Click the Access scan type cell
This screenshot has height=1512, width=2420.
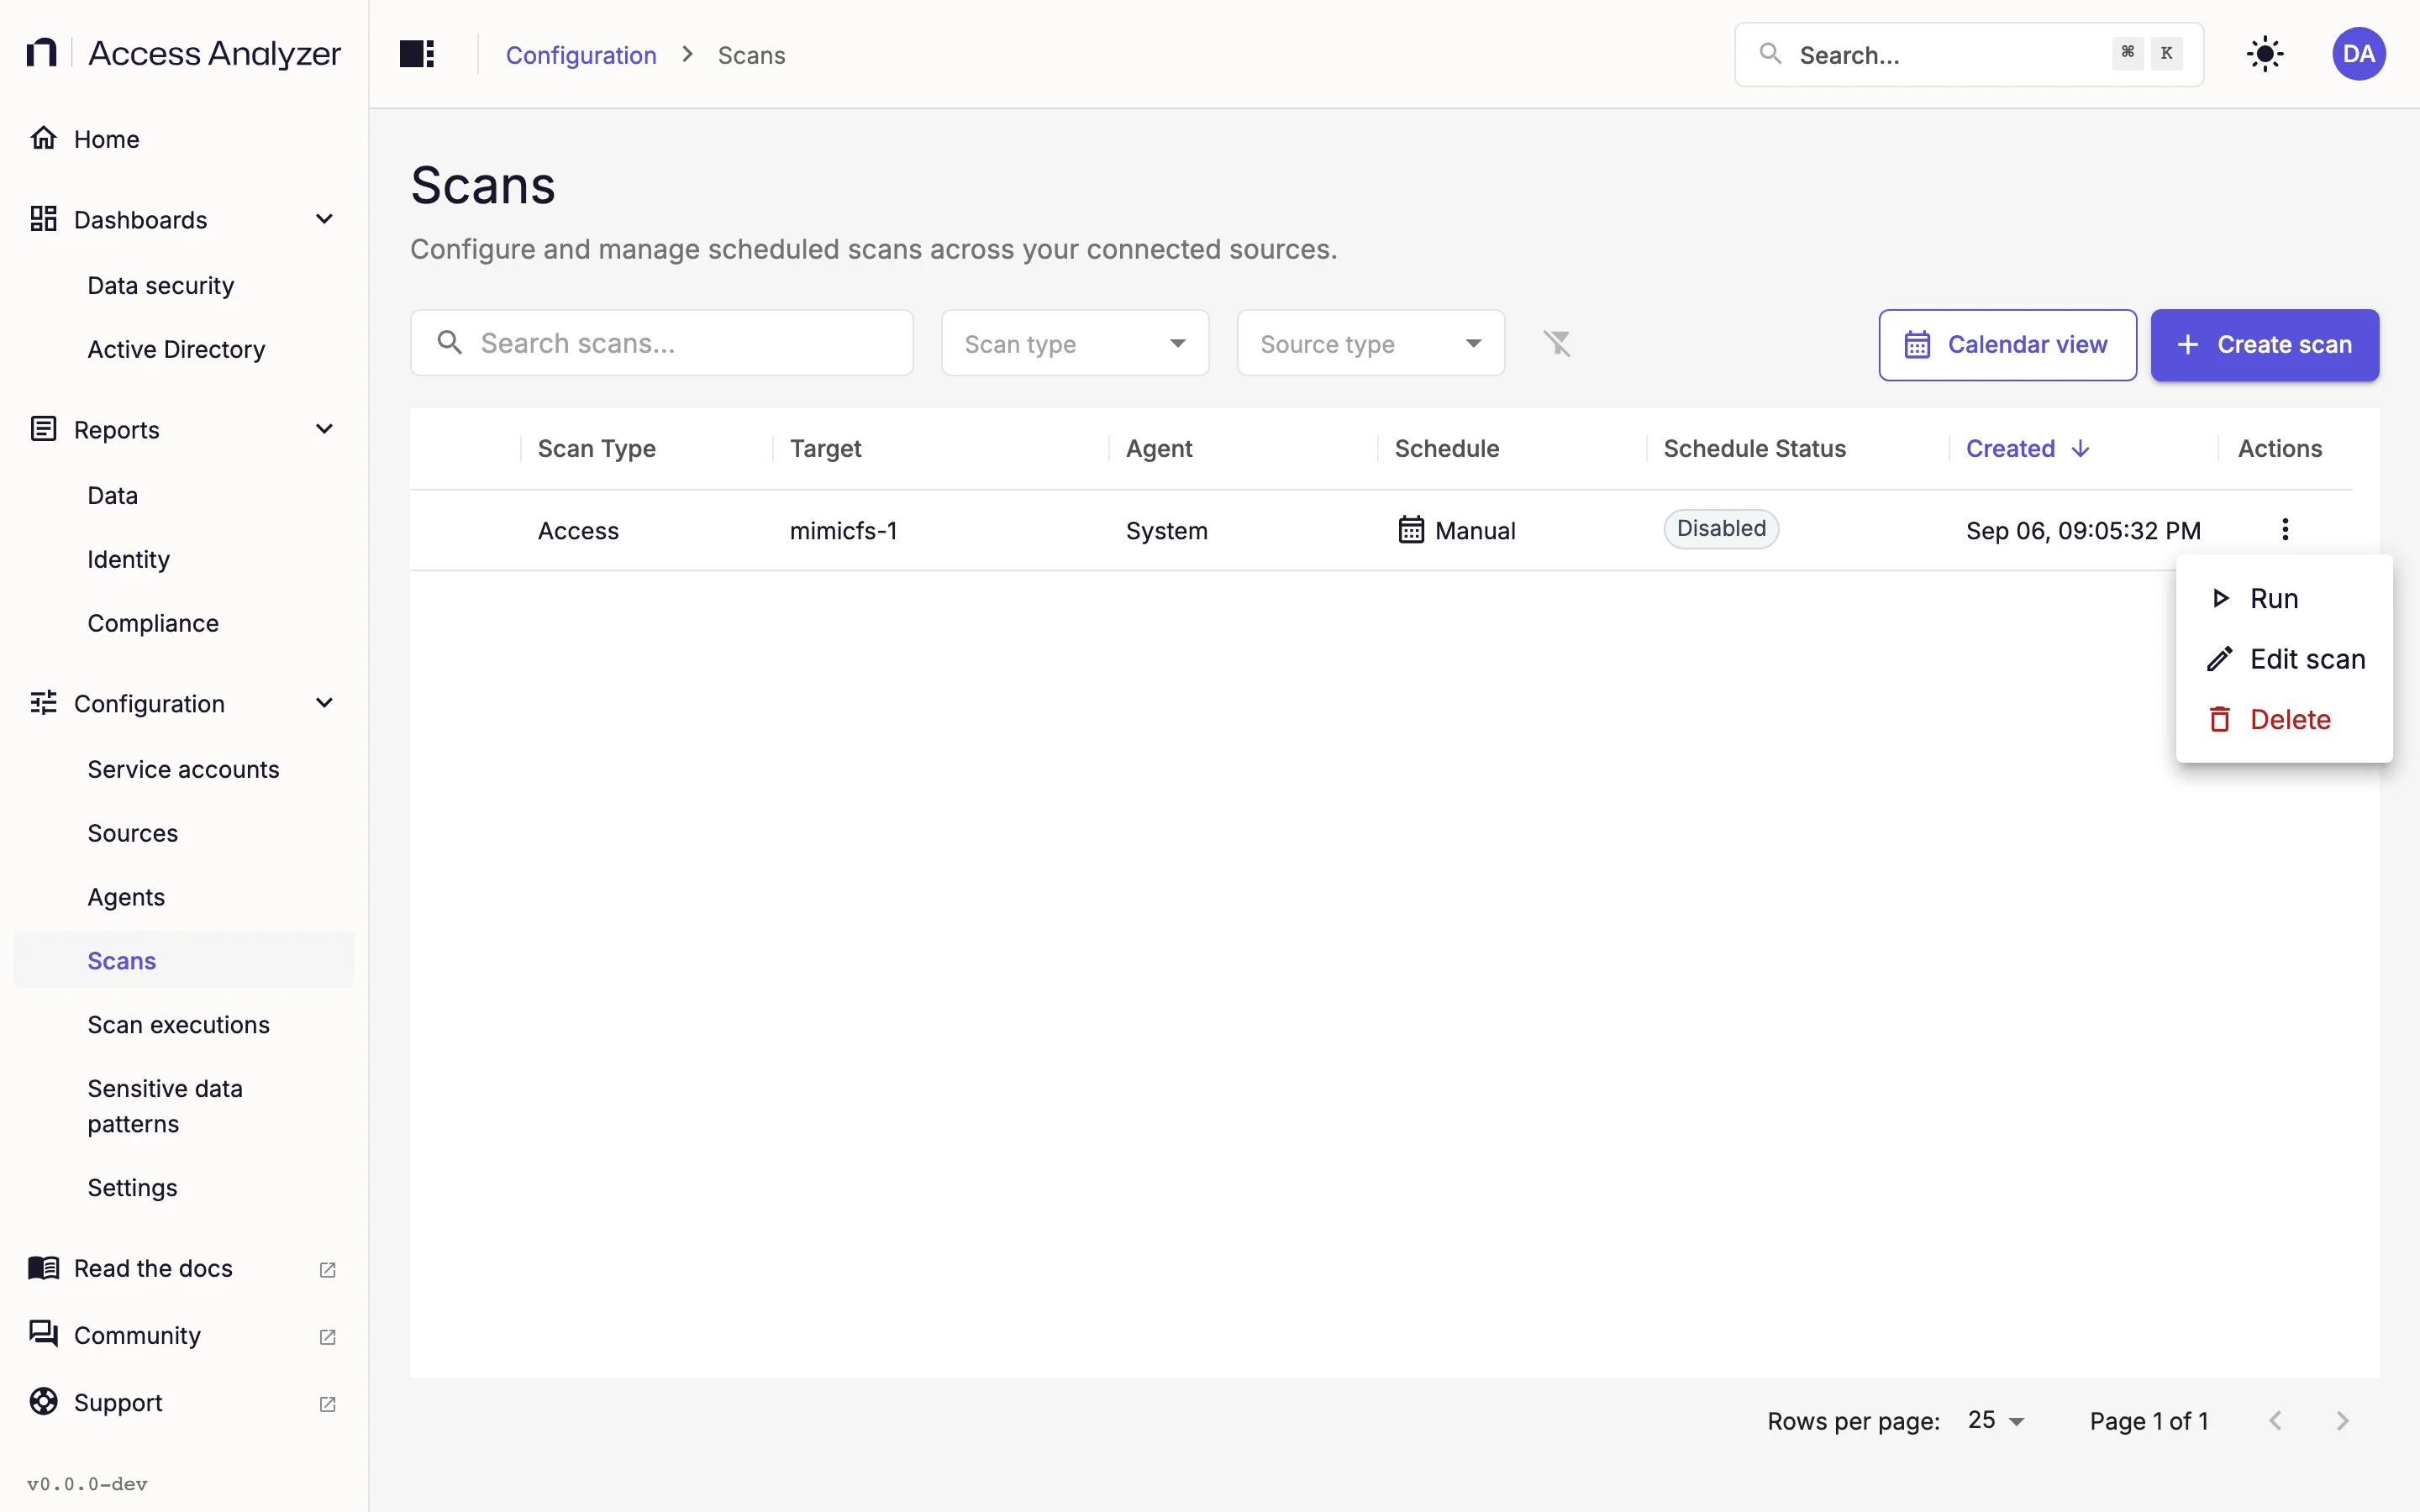point(578,530)
